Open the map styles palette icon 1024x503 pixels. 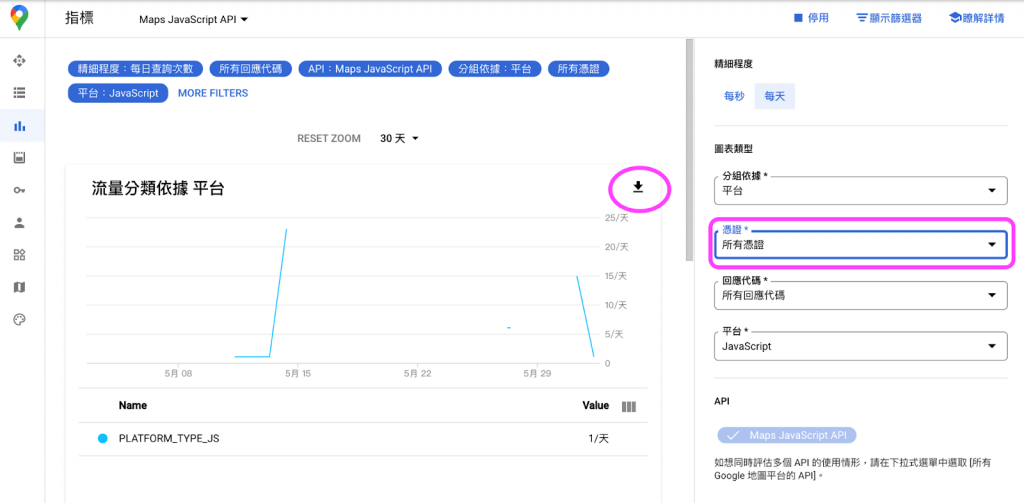tap(20, 319)
